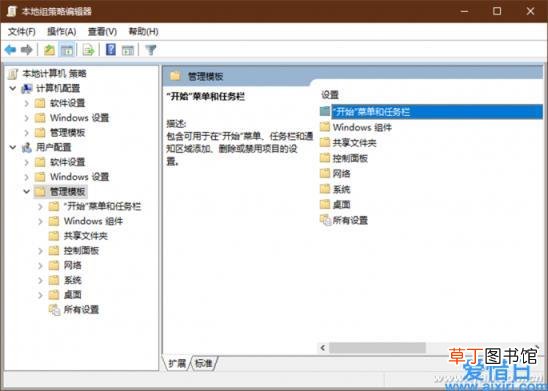
Task: Click the Back arrow toolbar icon
Action: coord(10,50)
